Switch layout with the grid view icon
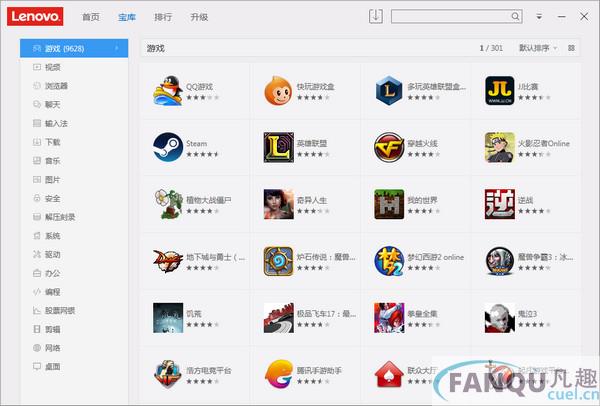Screen dimensions: 600x406 tap(571, 48)
